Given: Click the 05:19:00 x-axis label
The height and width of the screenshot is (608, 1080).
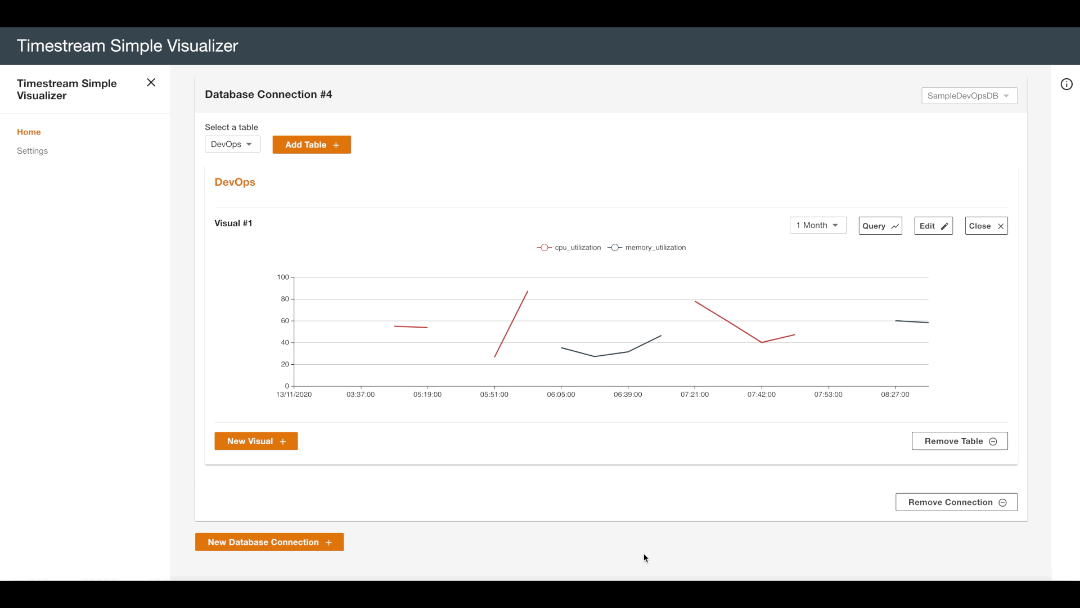Looking at the screenshot, I should (x=427, y=395).
